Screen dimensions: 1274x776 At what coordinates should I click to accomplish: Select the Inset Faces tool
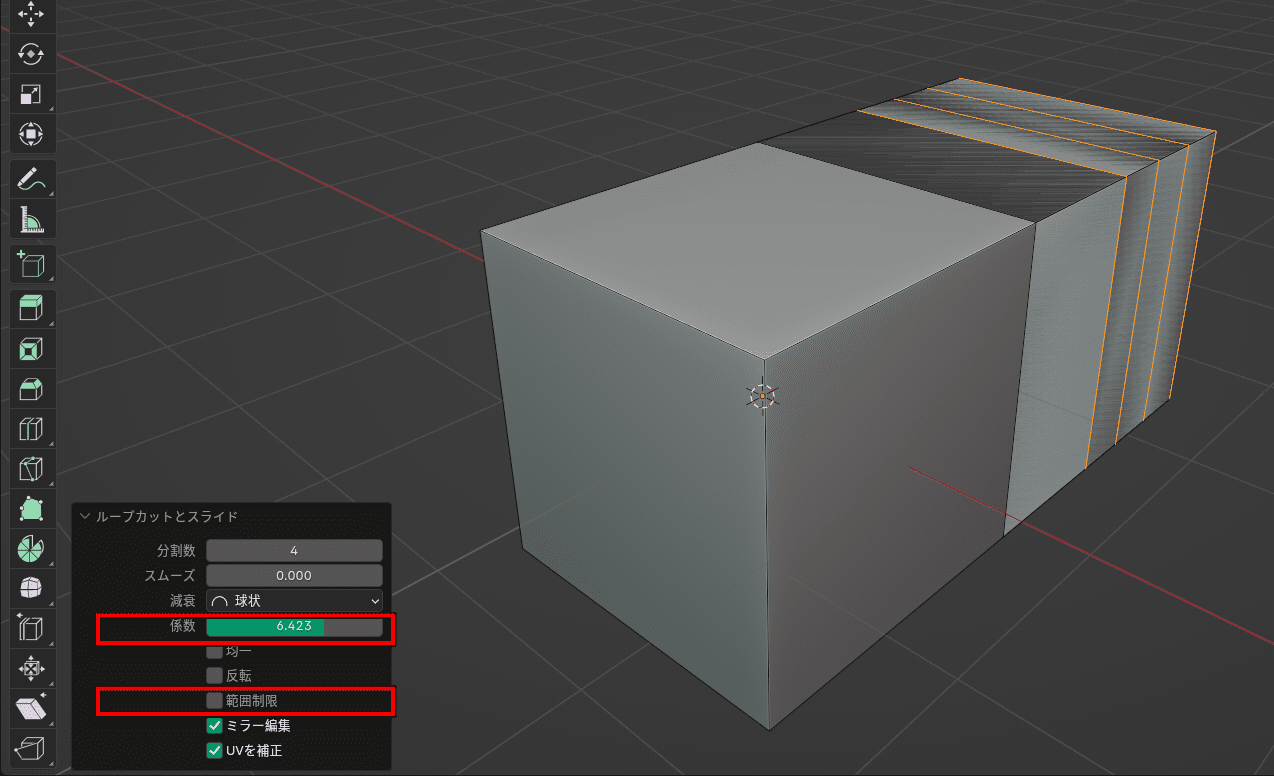(x=31, y=350)
